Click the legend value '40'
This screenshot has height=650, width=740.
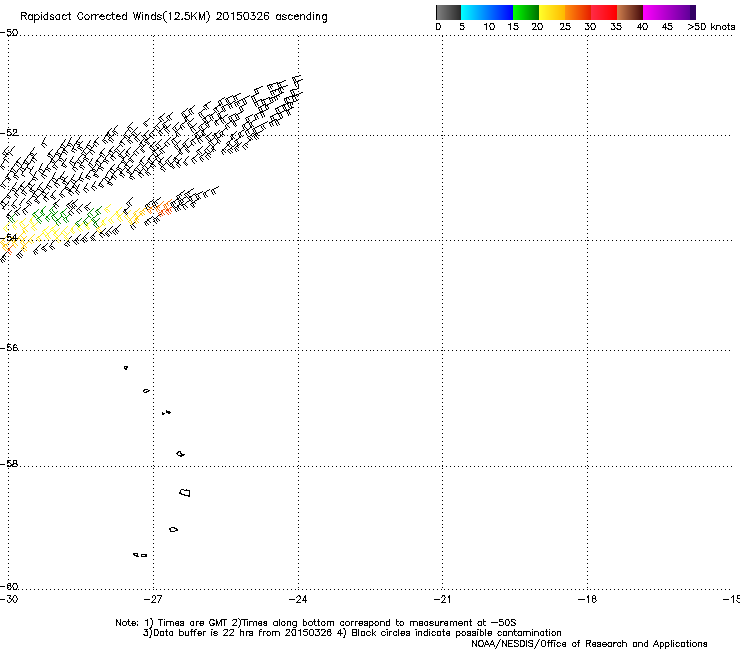642,27
